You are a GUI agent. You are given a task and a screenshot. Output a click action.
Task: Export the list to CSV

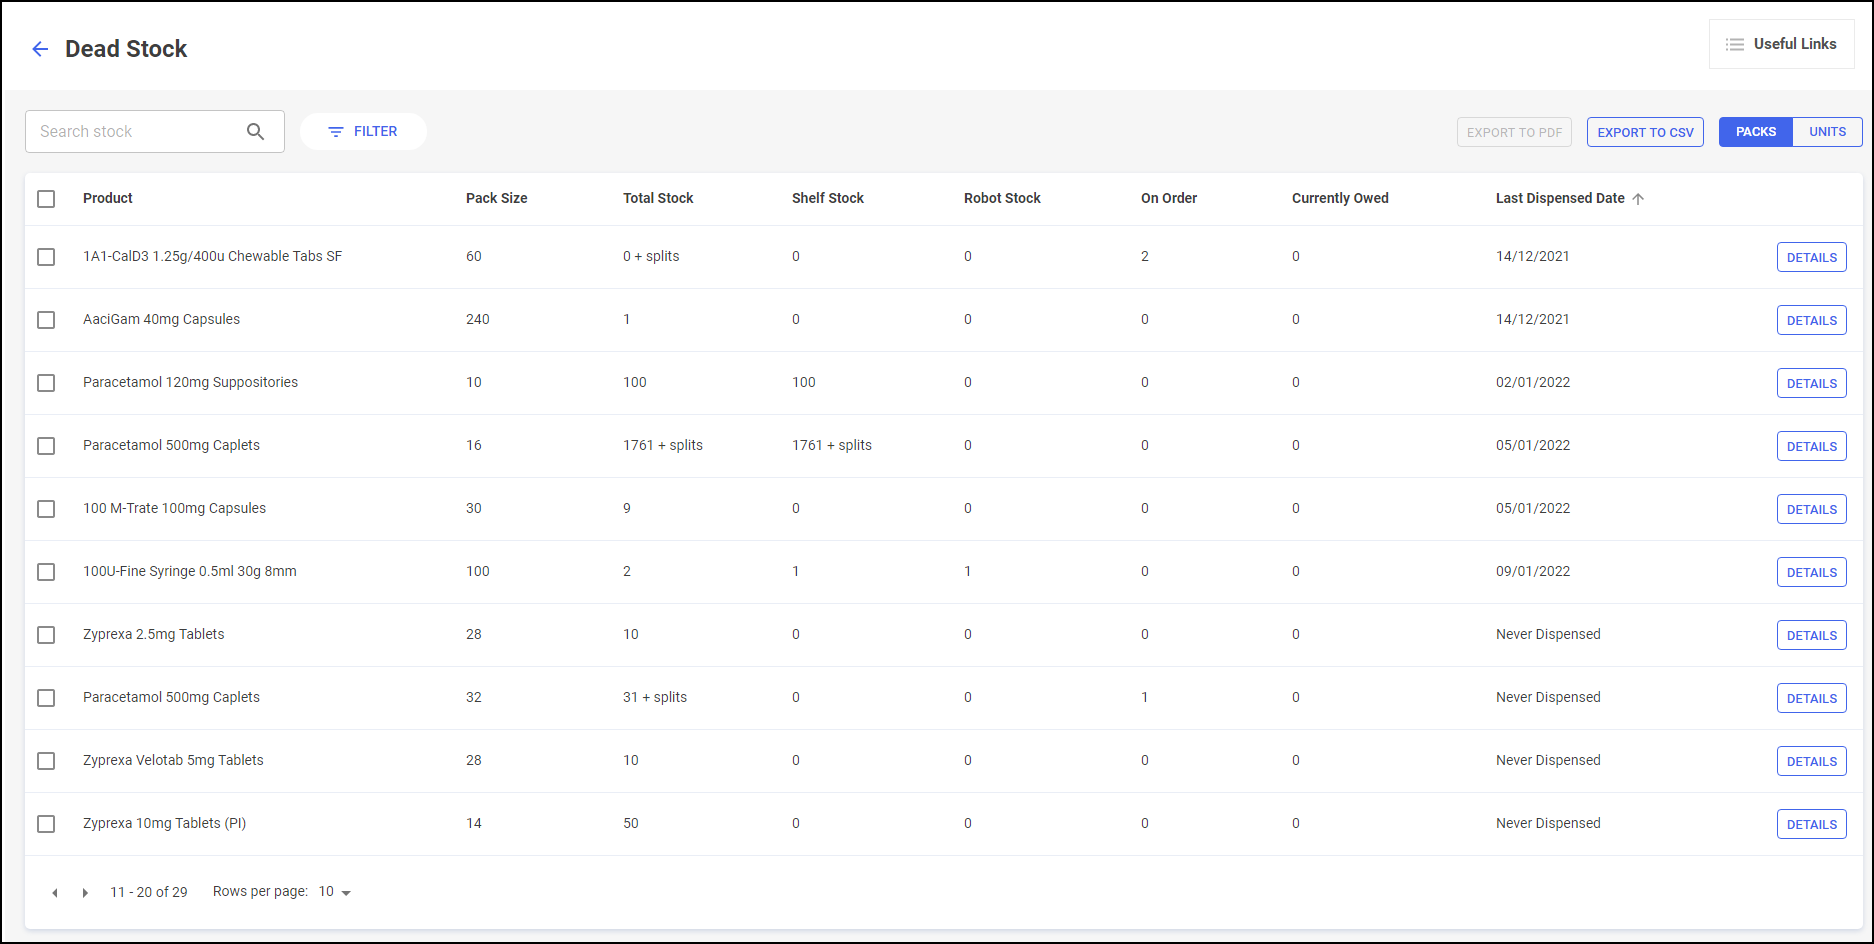[x=1645, y=132]
